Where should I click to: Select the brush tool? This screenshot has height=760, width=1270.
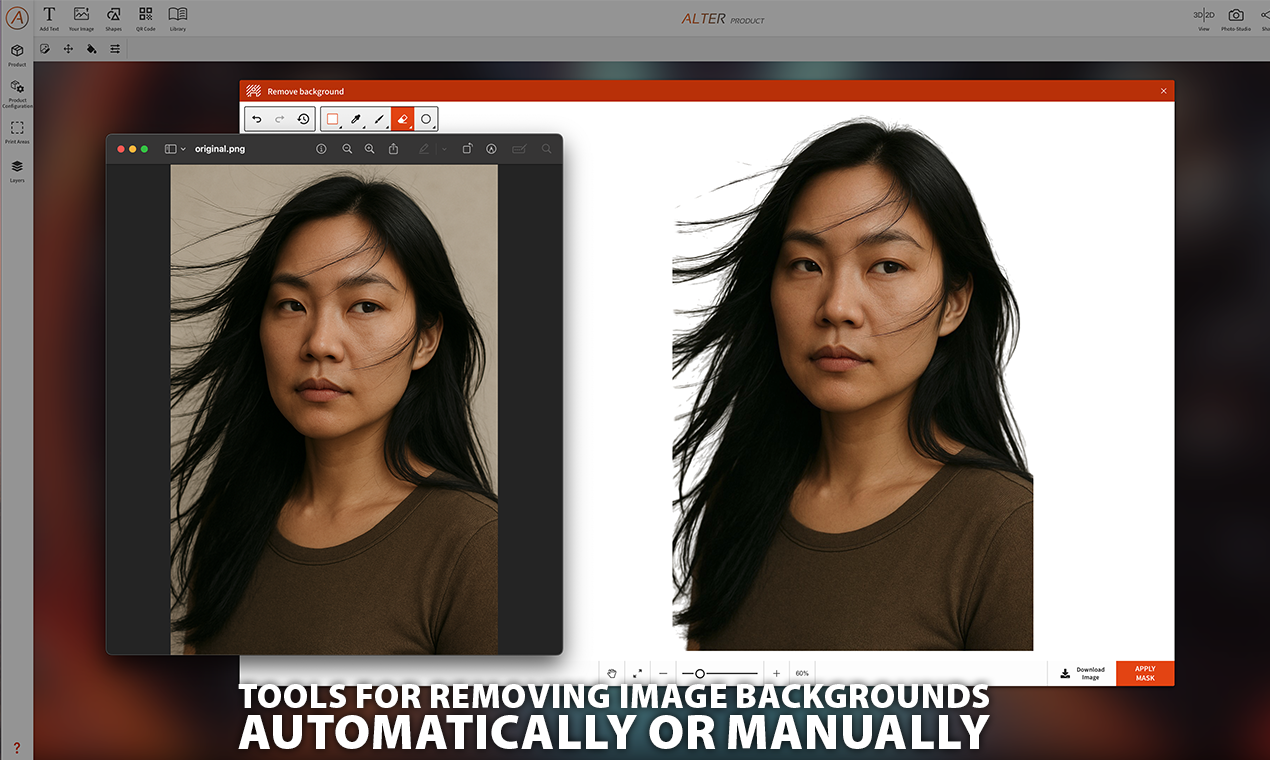coord(379,119)
